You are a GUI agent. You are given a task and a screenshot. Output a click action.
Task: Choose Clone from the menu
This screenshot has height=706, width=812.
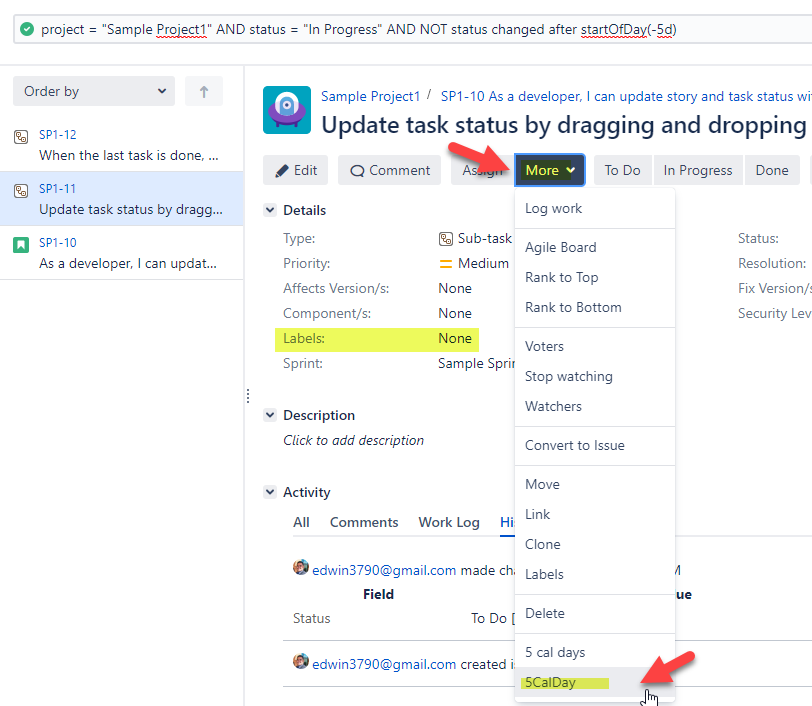(x=594, y=544)
